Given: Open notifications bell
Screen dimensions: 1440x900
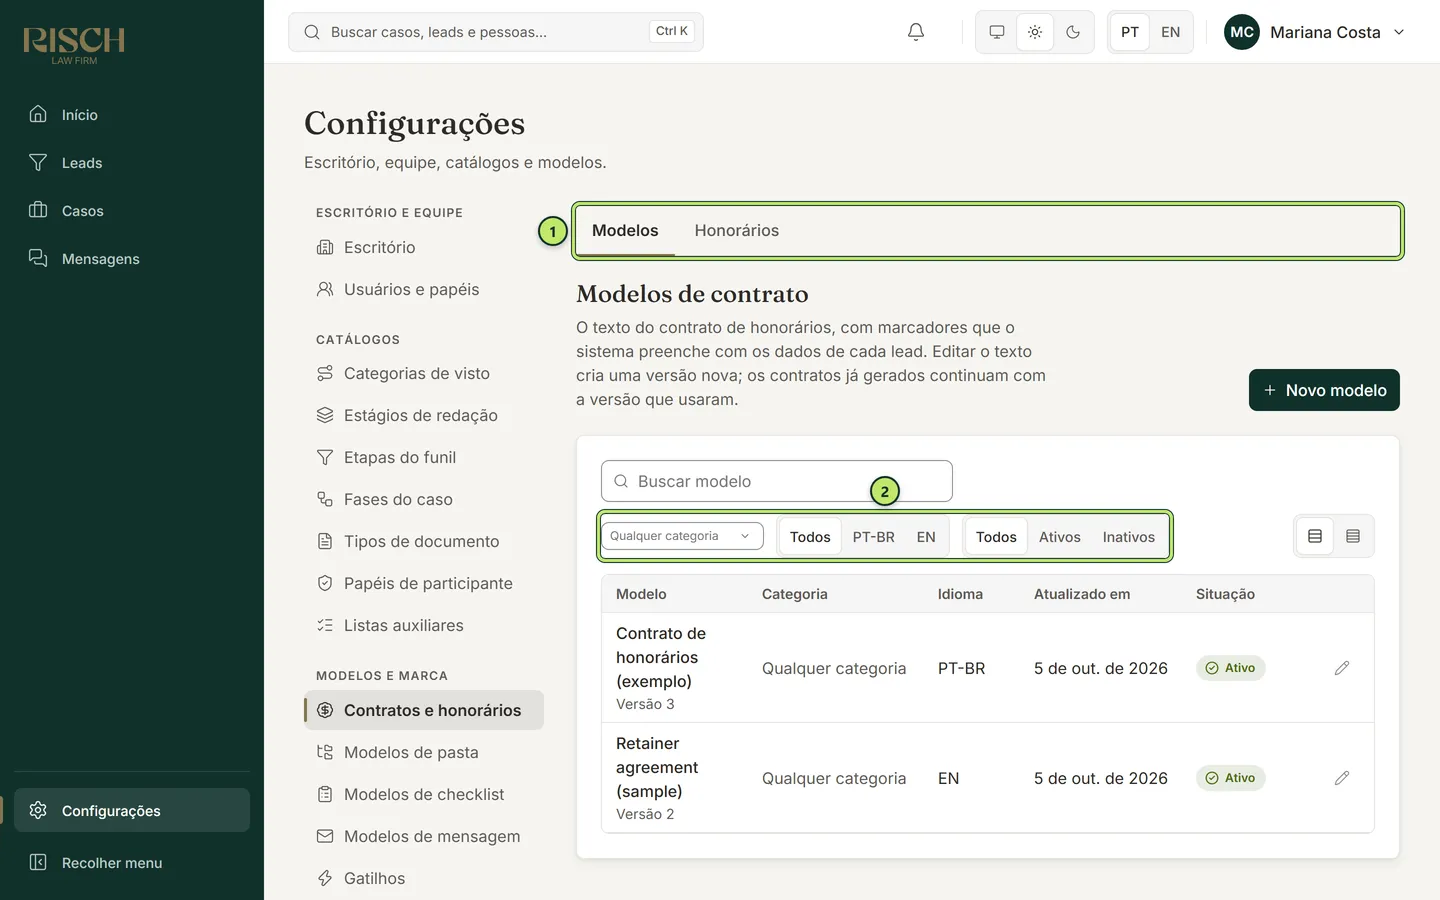Looking at the screenshot, I should pyautogui.click(x=915, y=32).
